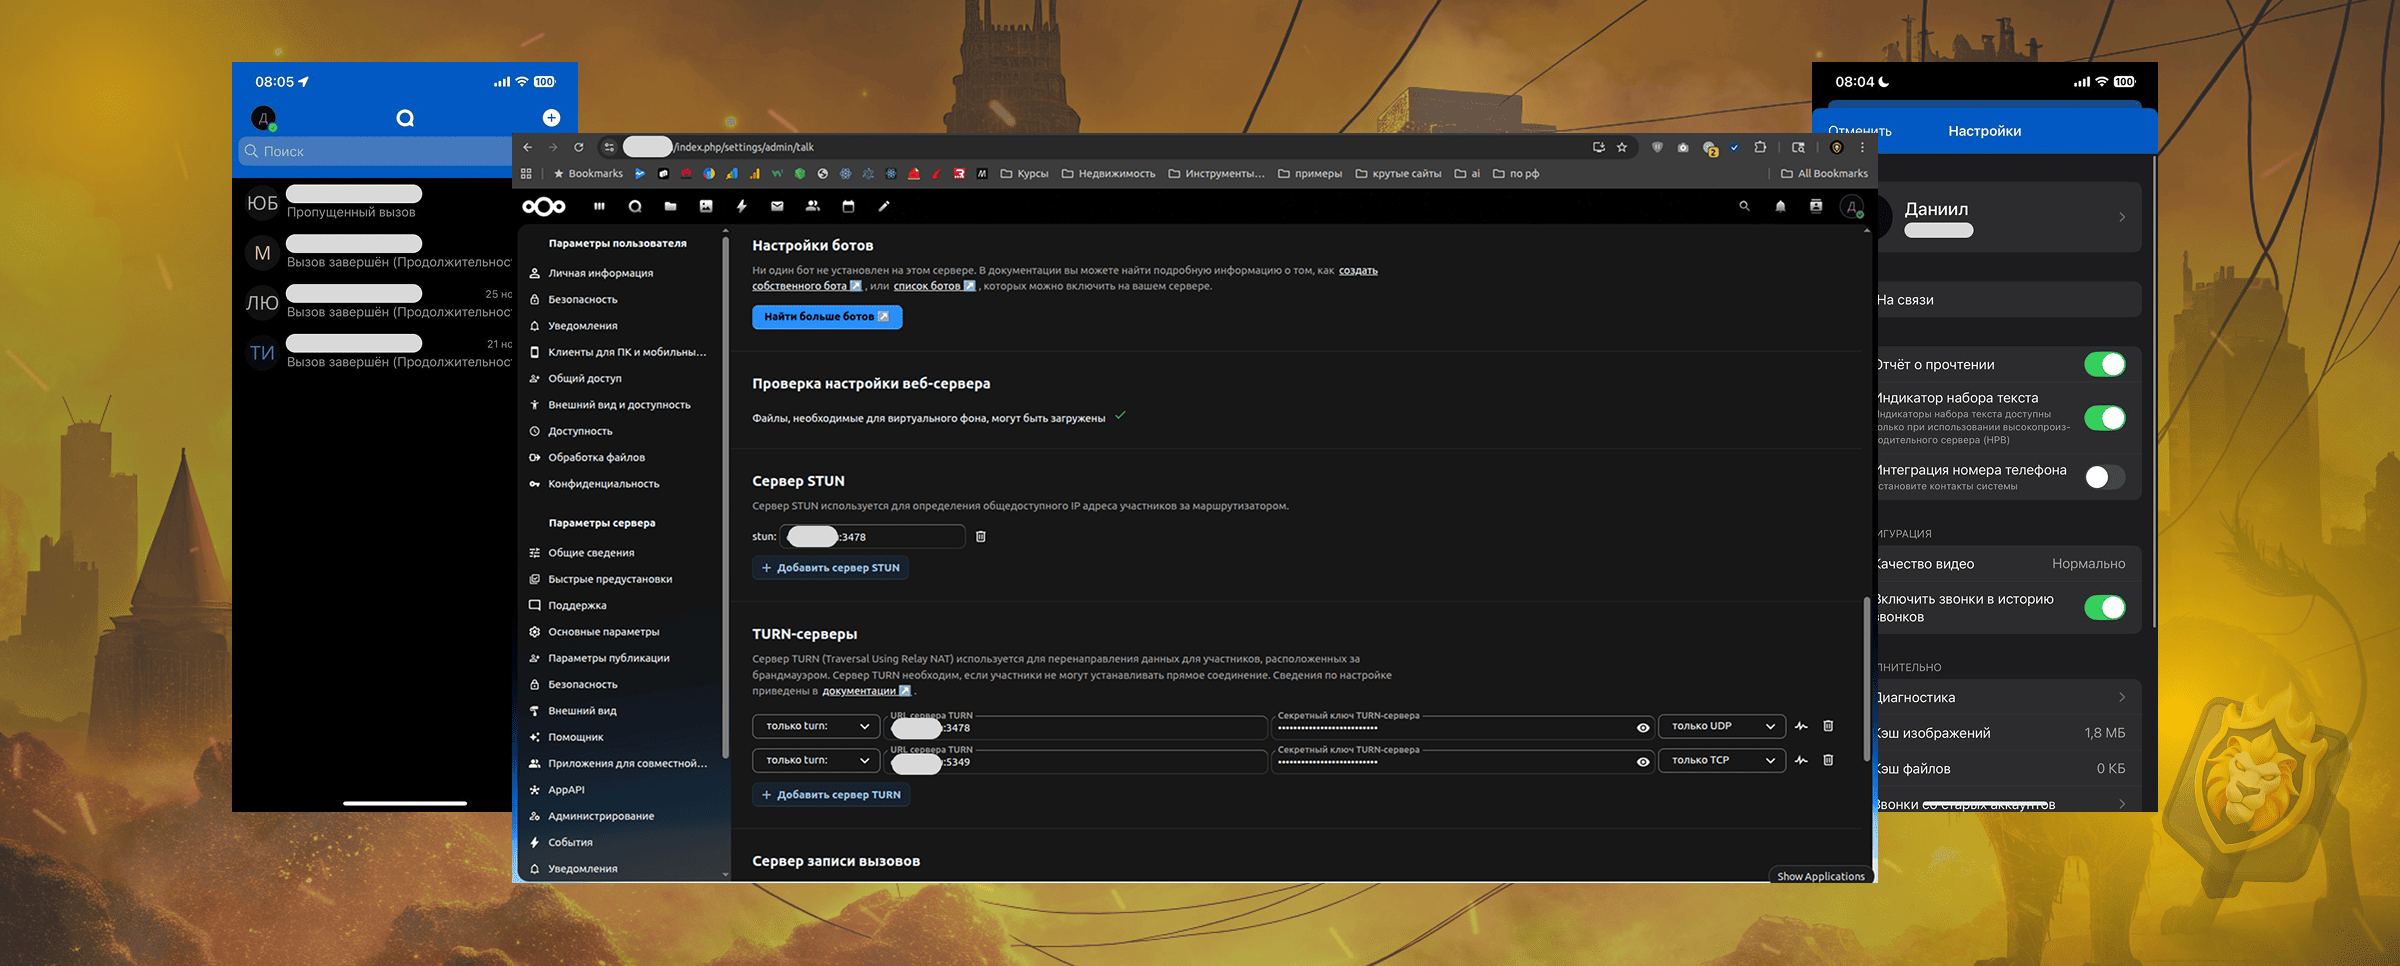This screenshot has width=2400, height=966.
Task: Open the Activity lightning bolt icon
Action: click(741, 207)
